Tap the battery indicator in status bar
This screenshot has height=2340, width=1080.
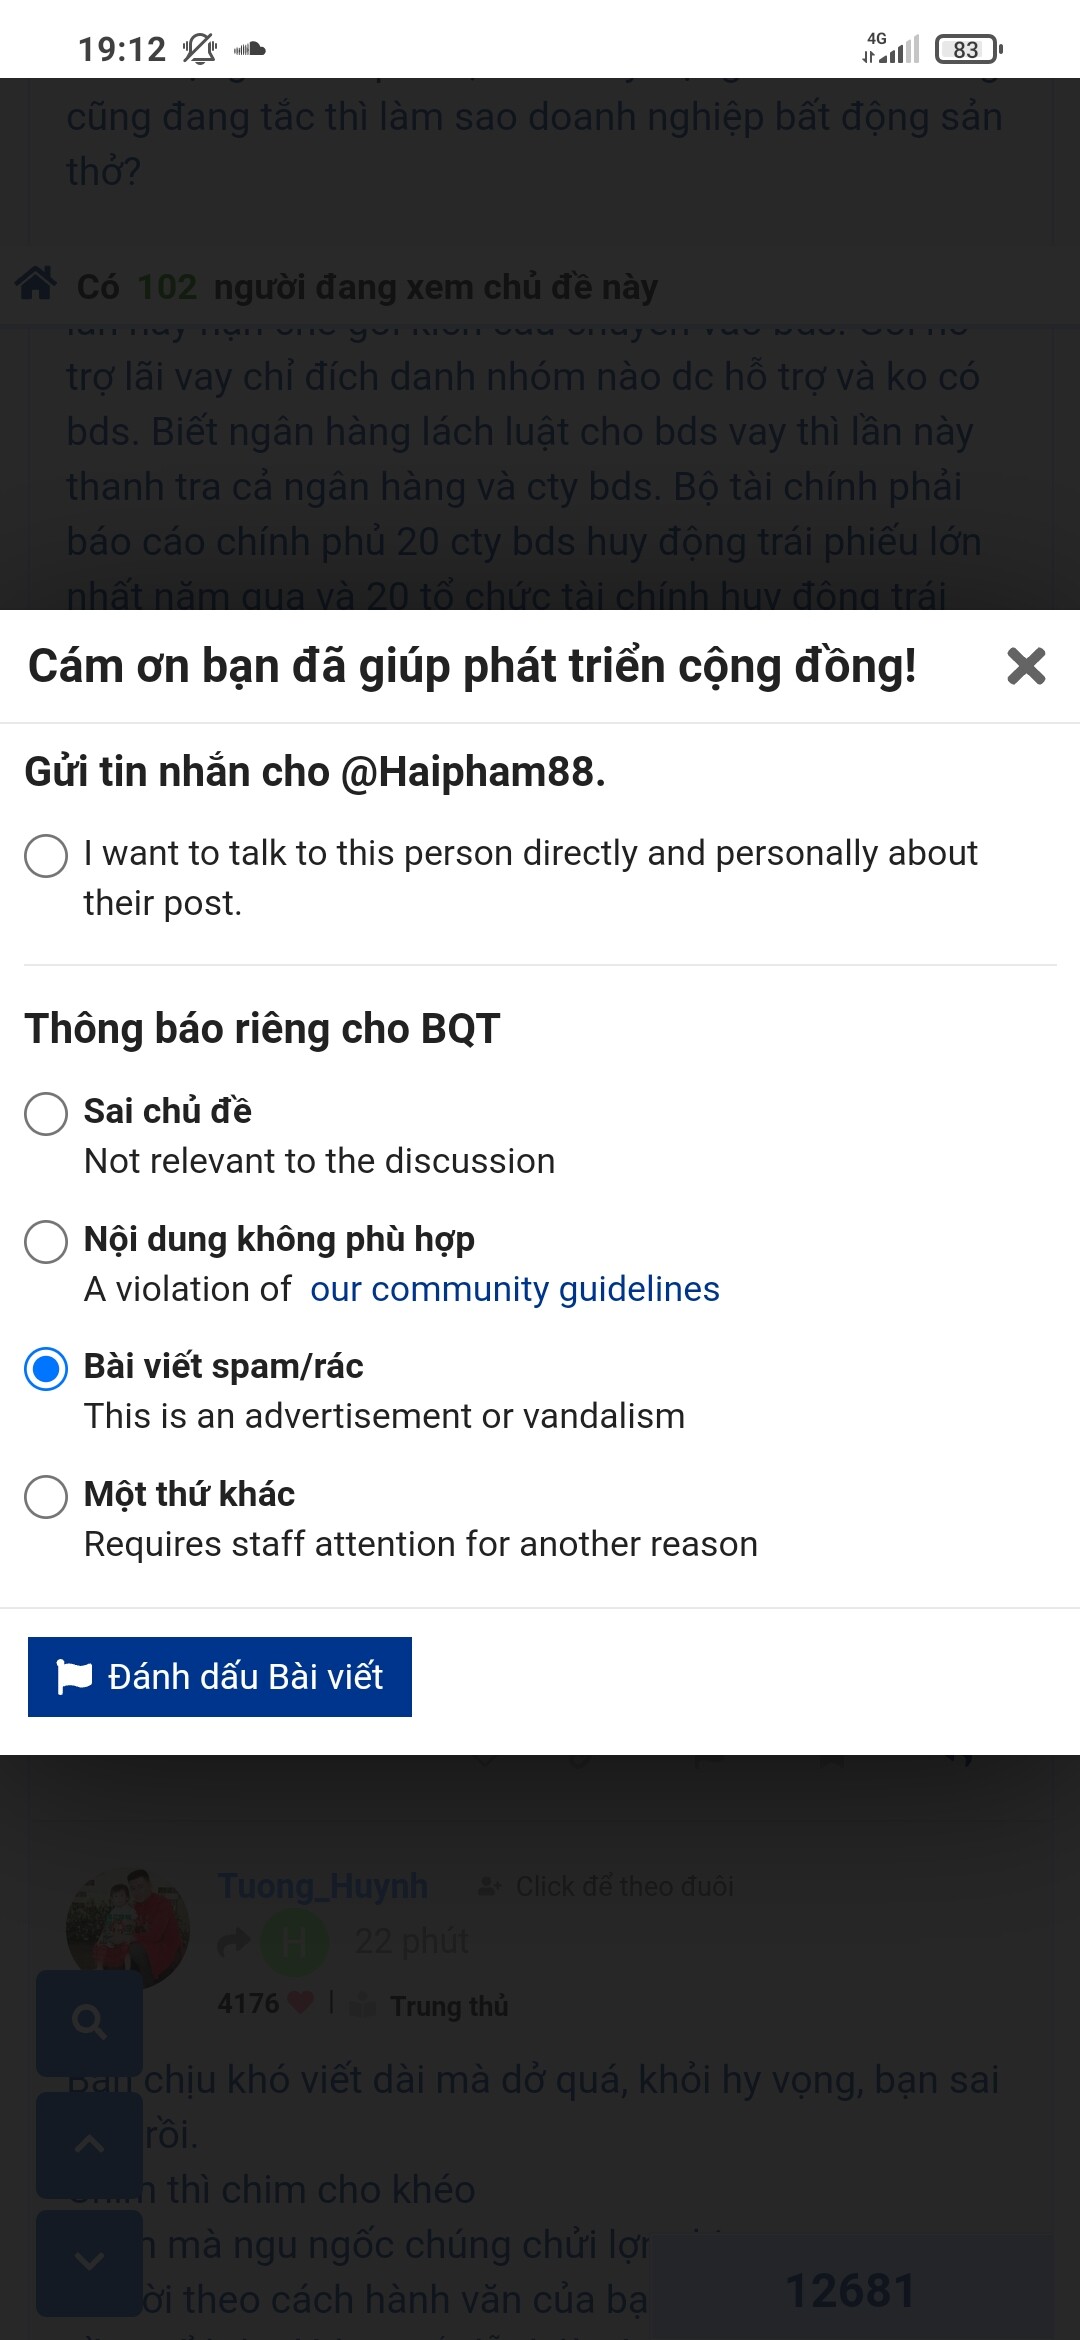point(967,49)
